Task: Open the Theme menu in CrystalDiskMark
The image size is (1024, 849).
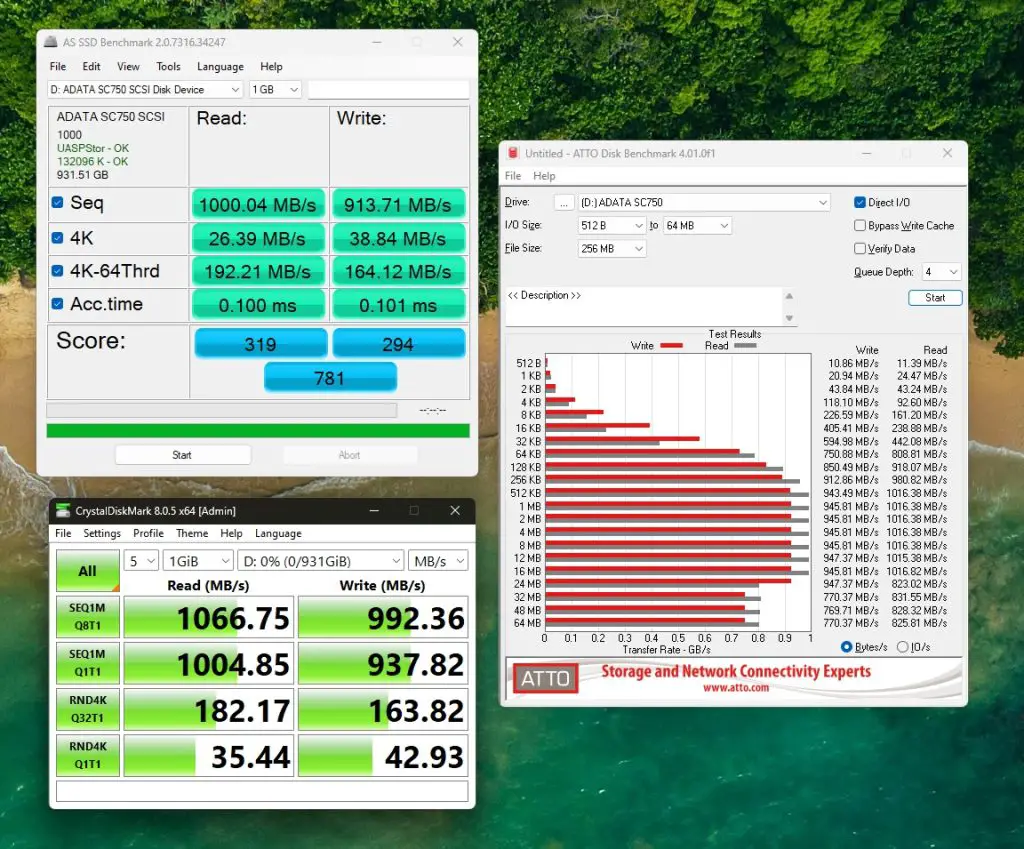Action: click(192, 533)
